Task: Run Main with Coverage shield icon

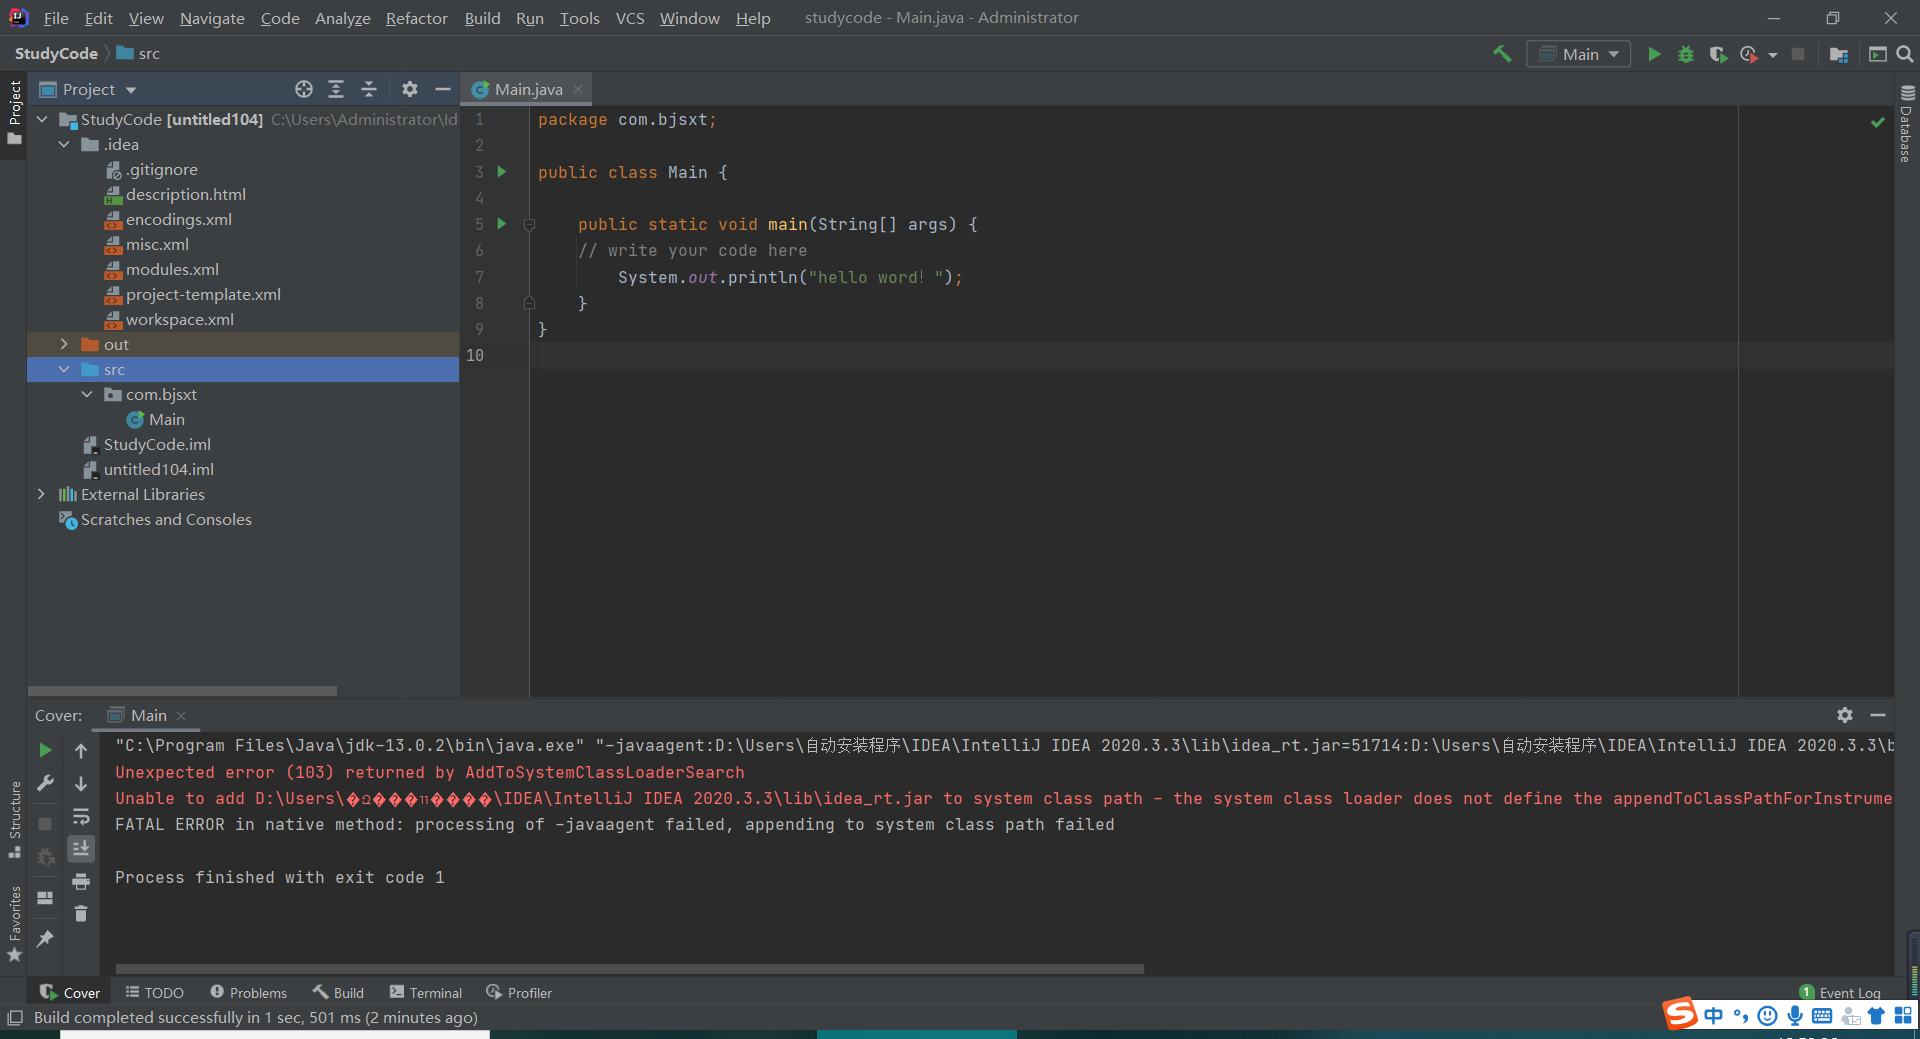Action: click(x=1718, y=54)
